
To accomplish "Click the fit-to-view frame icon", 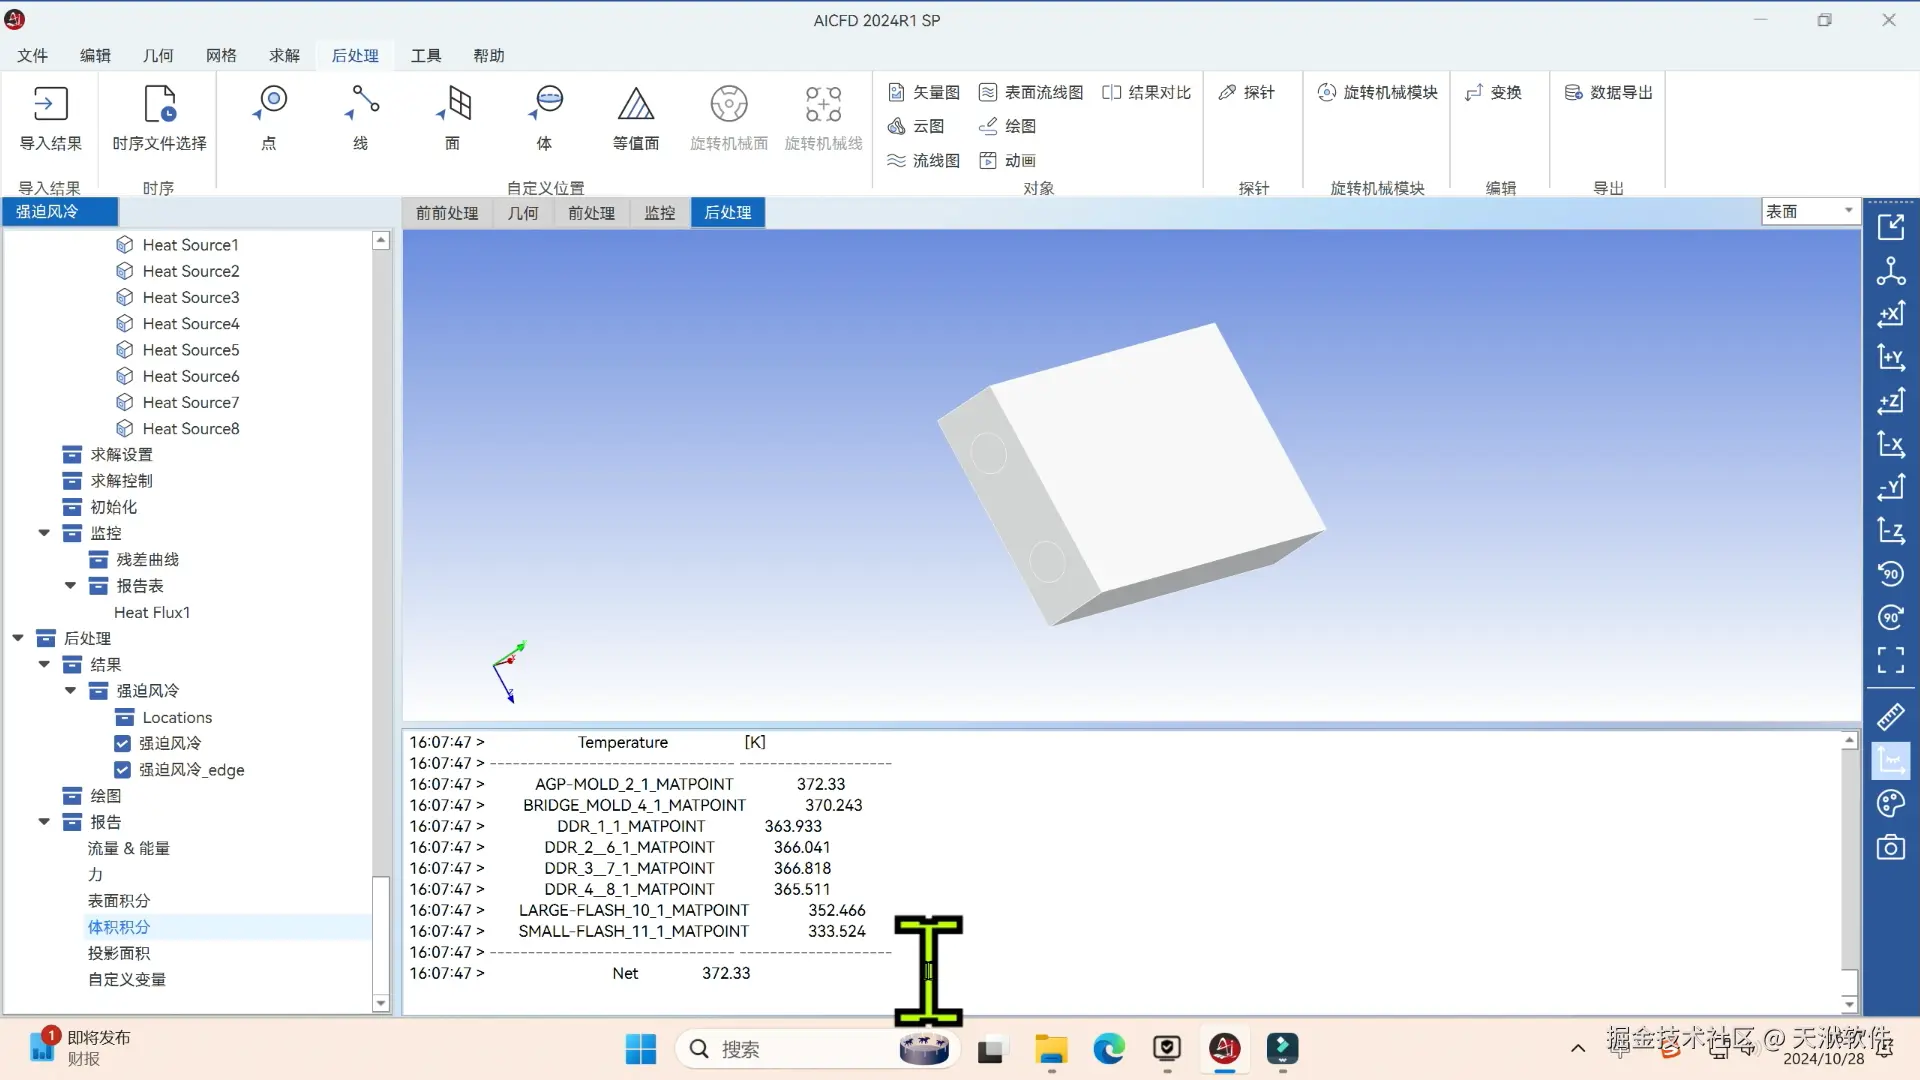I will [x=1890, y=660].
